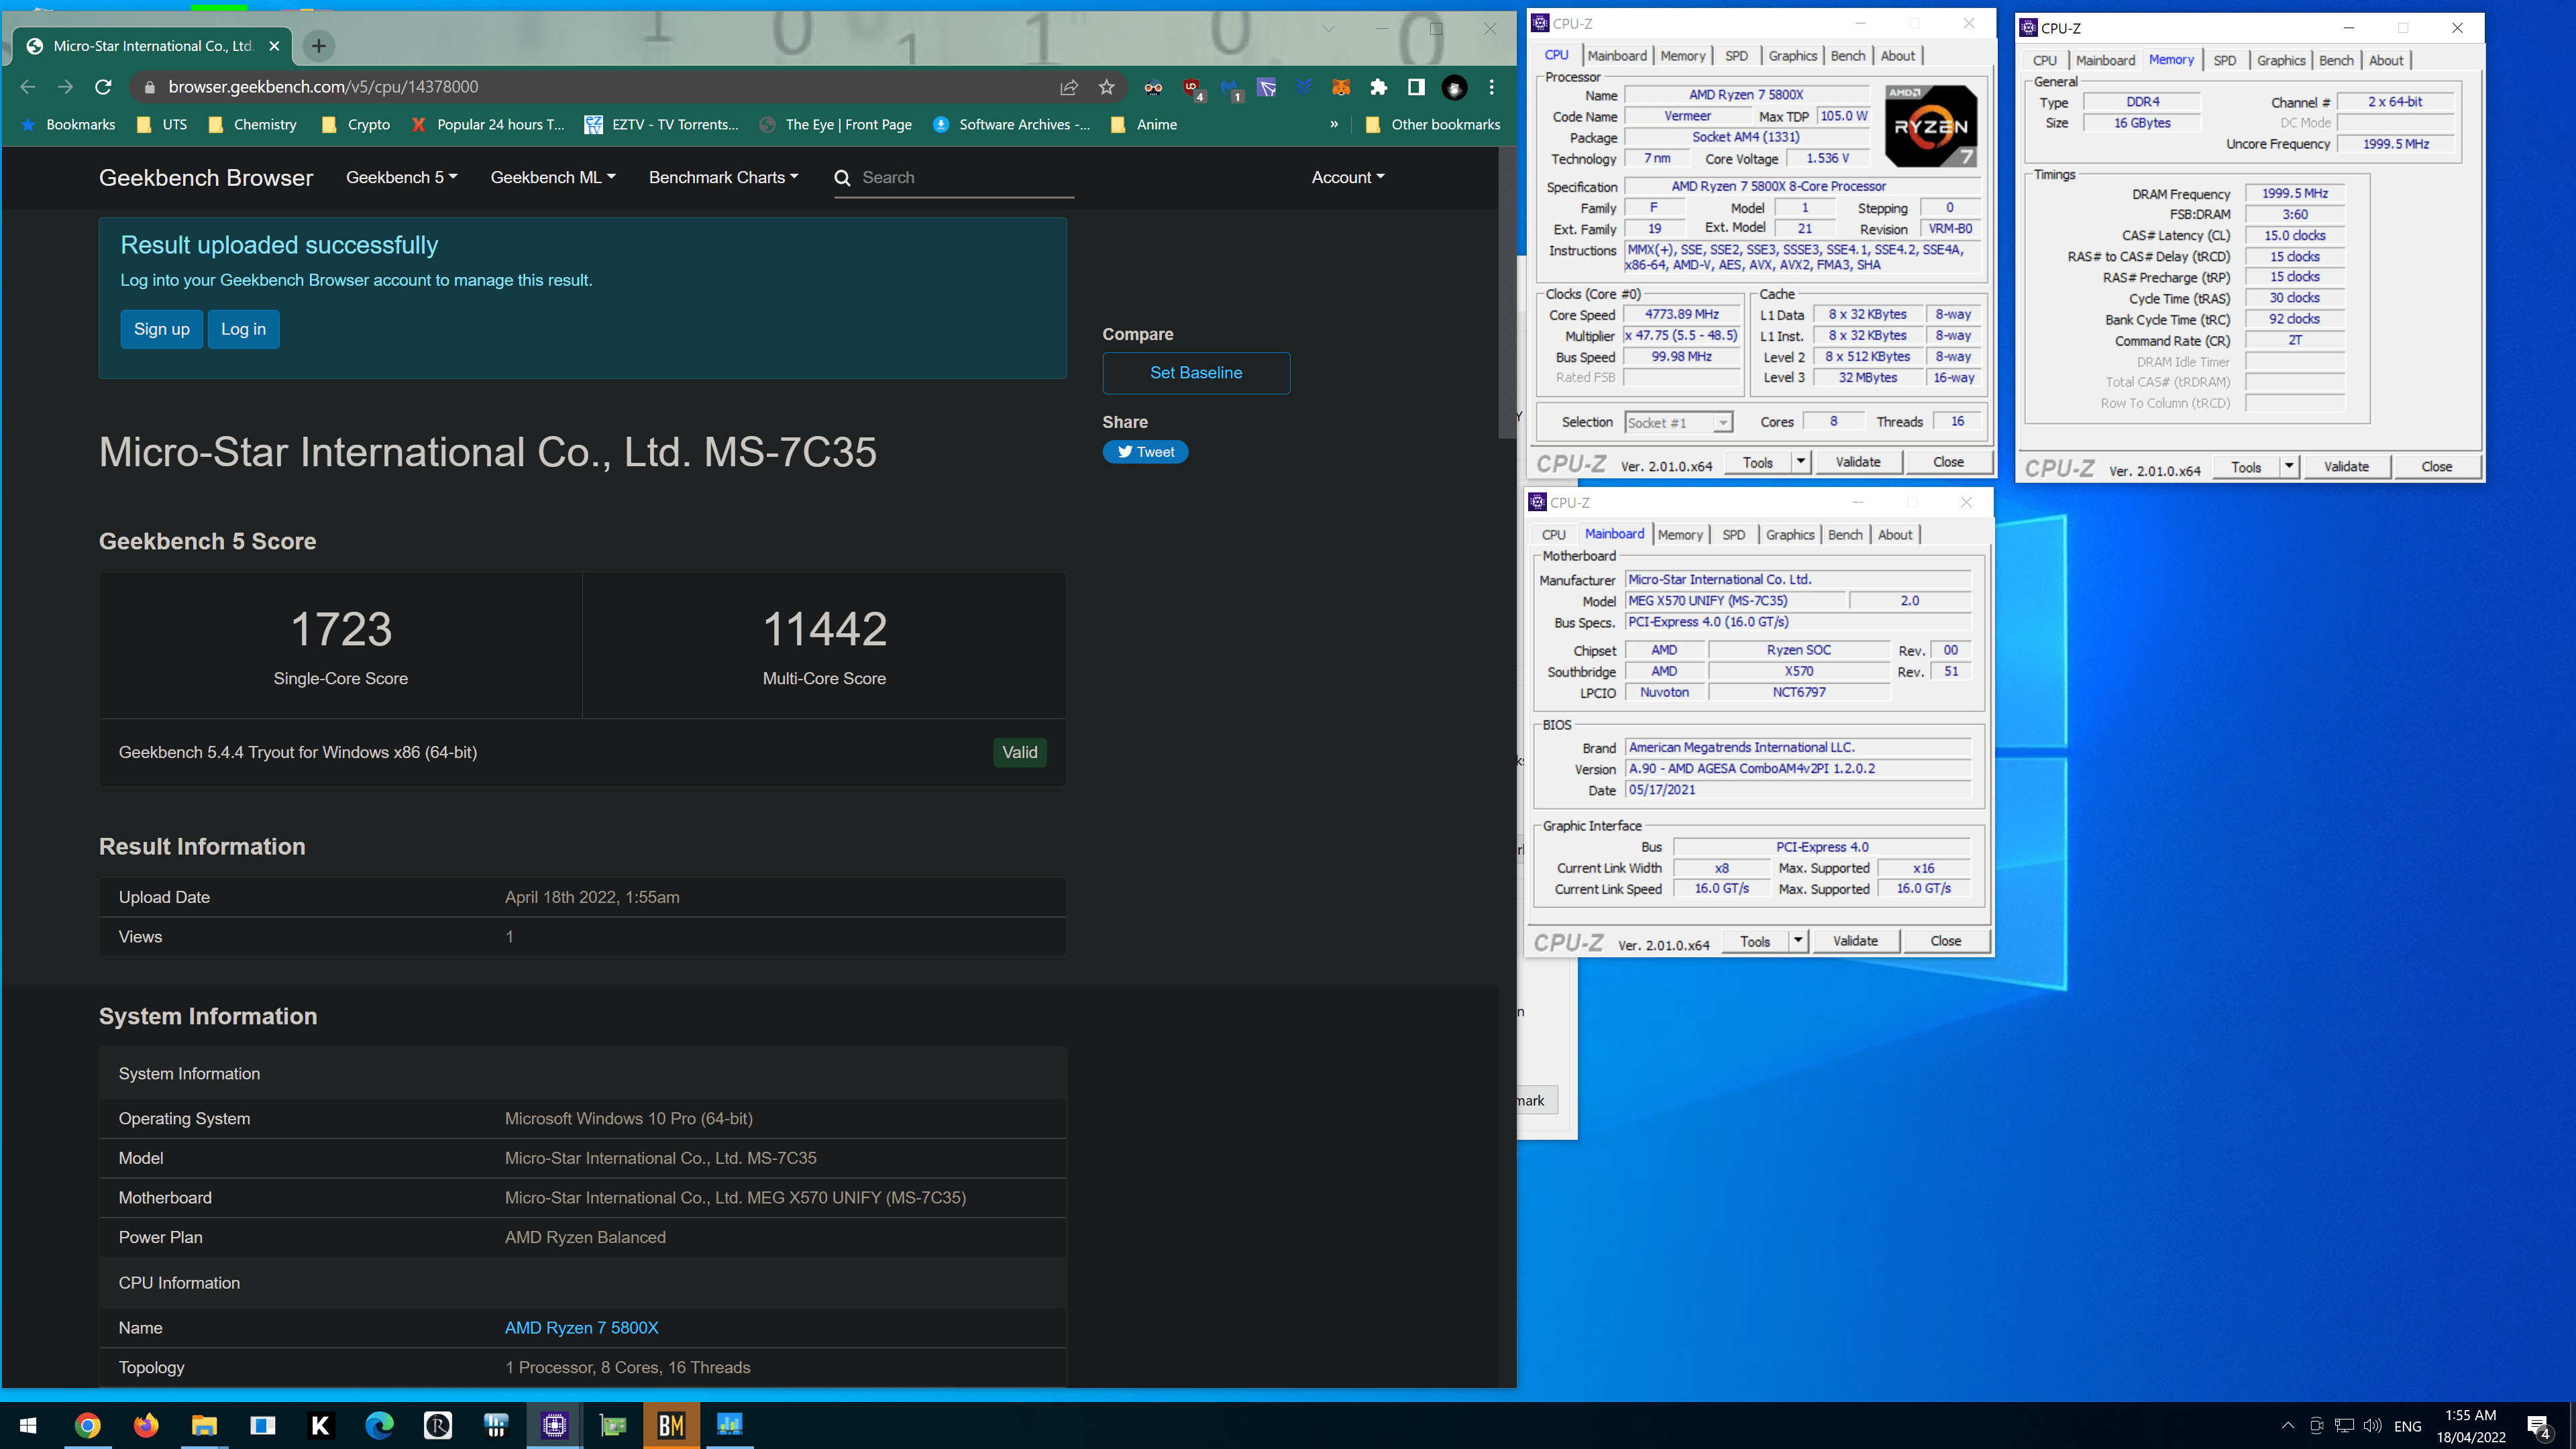Open SPD tab in top-left CPU-Z window
This screenshot has height=1449, width=2576.
coord(1737,56)
